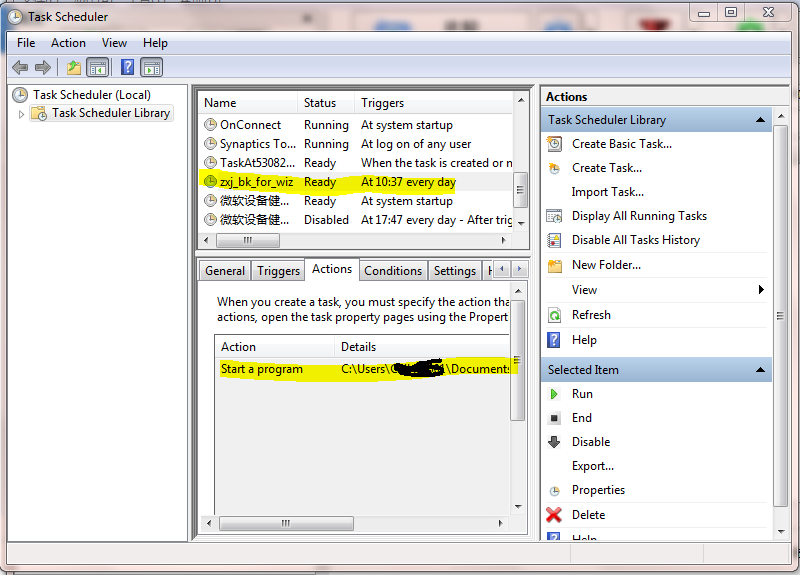
Task: Click the 'At log on of any user' trigger
Action: pyautogui.click(x=416, y=144)
